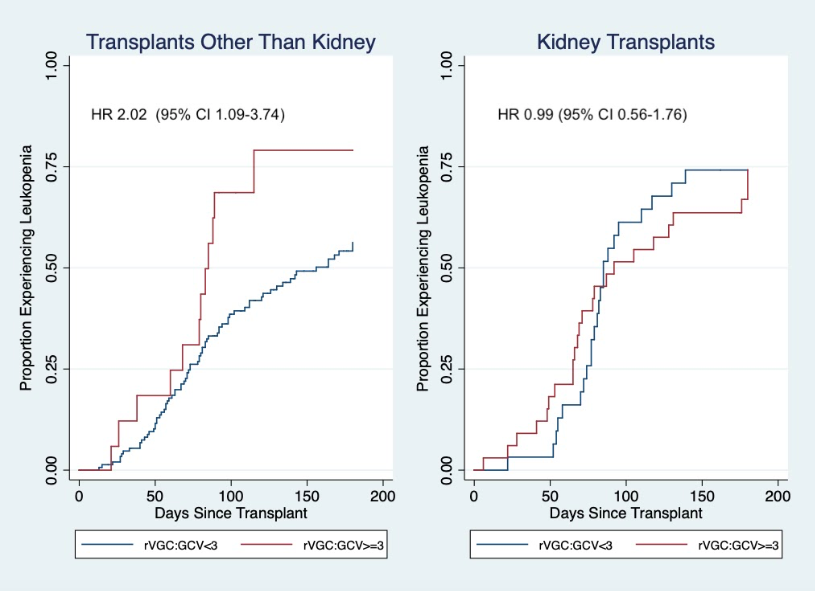The height and width of the screenshot is (591, 815).
Task: Select the HR 2.02 annotation text
Action: (x=188, y=114)
